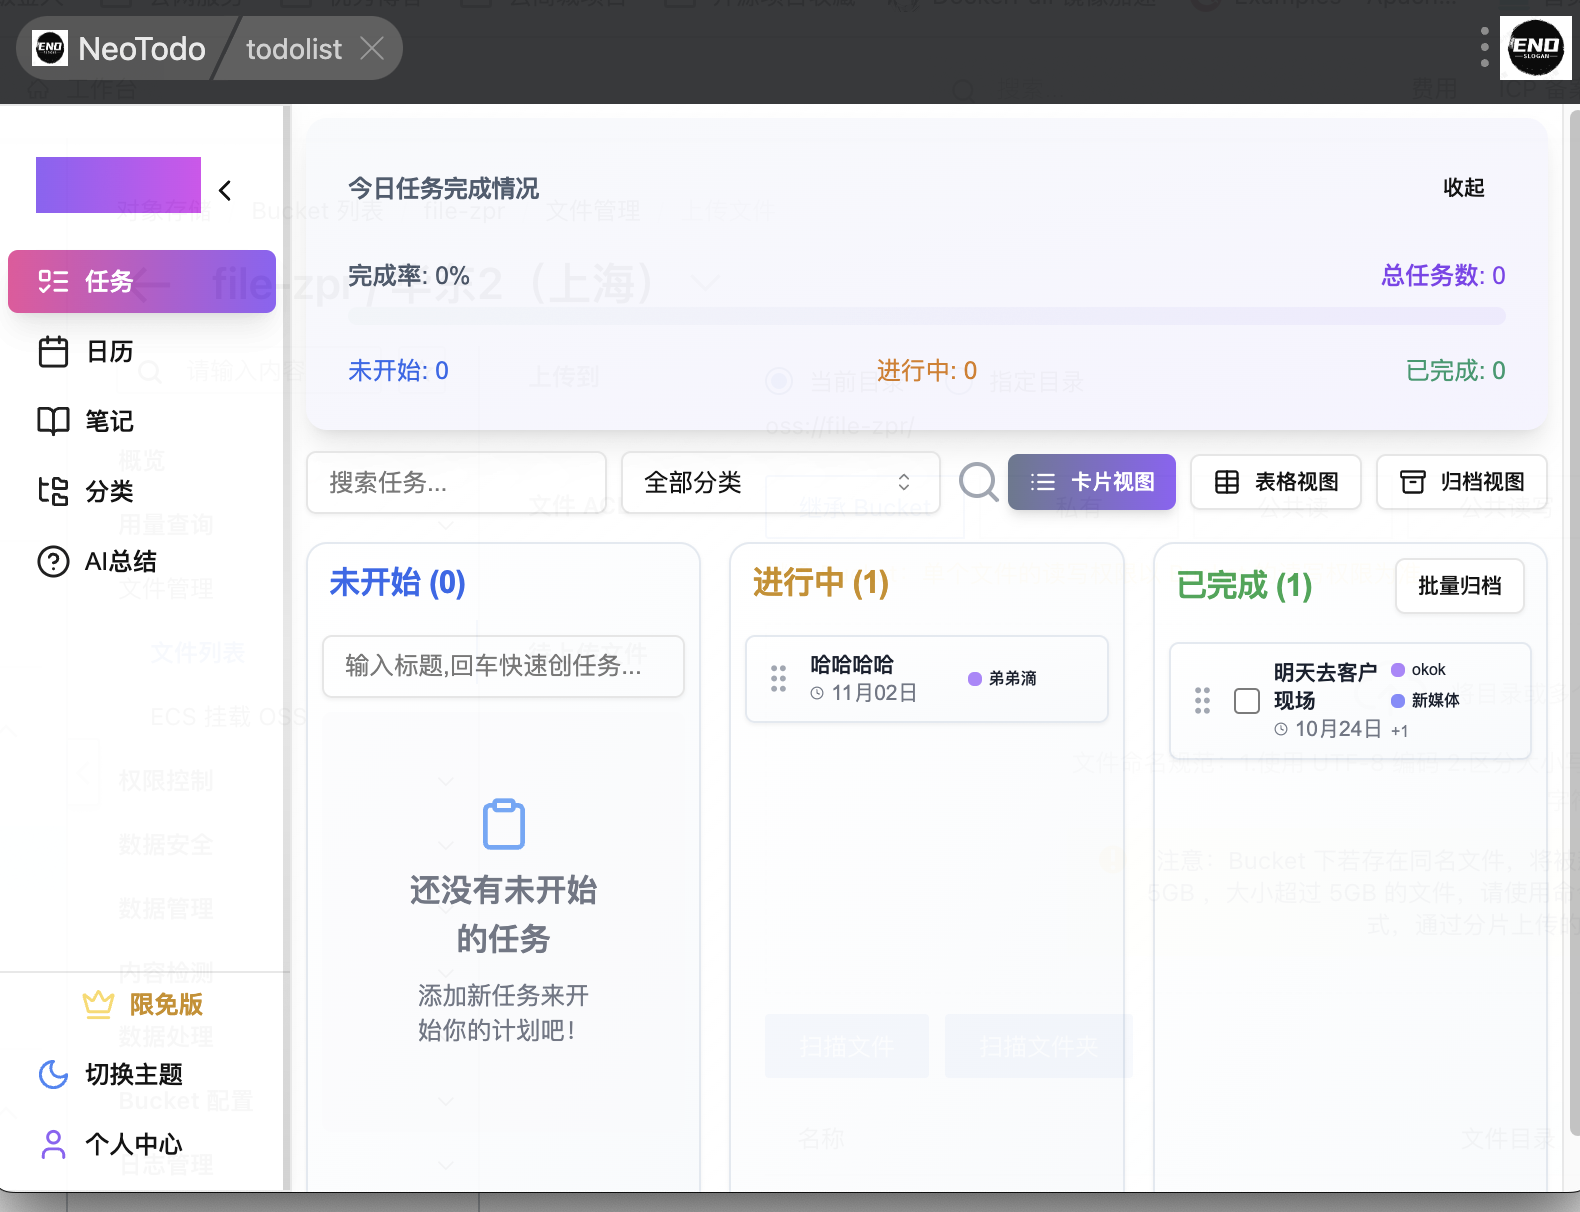Click the 已完成 (1) column header
This screenshot has width=1580, height=1212.
pos(1245,585)
